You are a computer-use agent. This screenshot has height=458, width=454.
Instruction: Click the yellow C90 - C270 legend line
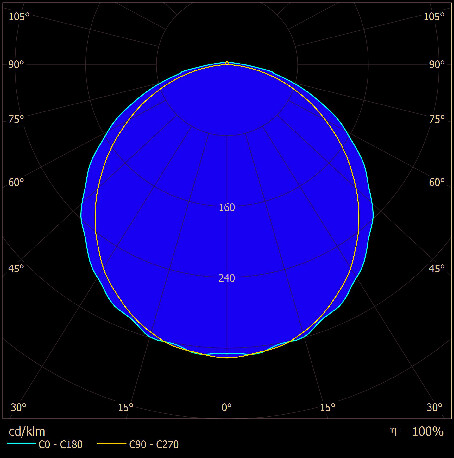point(111,444)
